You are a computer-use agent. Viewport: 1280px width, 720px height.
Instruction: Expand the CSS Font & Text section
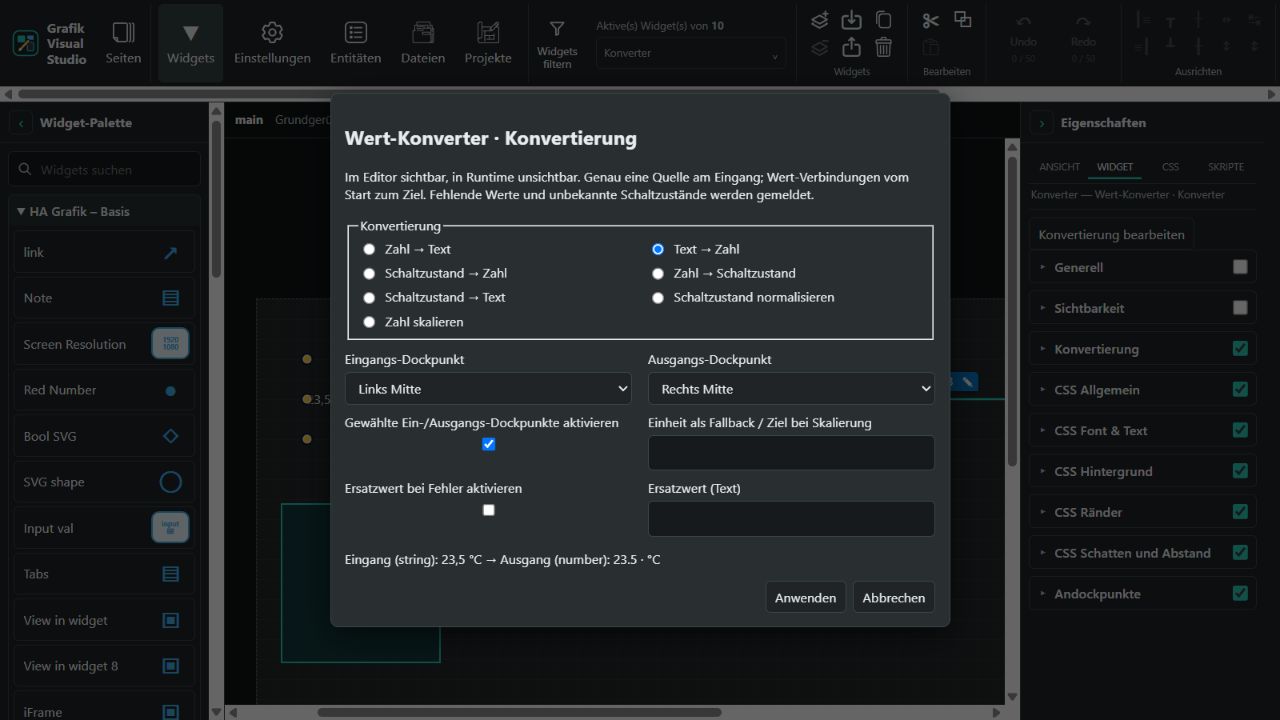pyautogui.click(x=1143, y=430)
